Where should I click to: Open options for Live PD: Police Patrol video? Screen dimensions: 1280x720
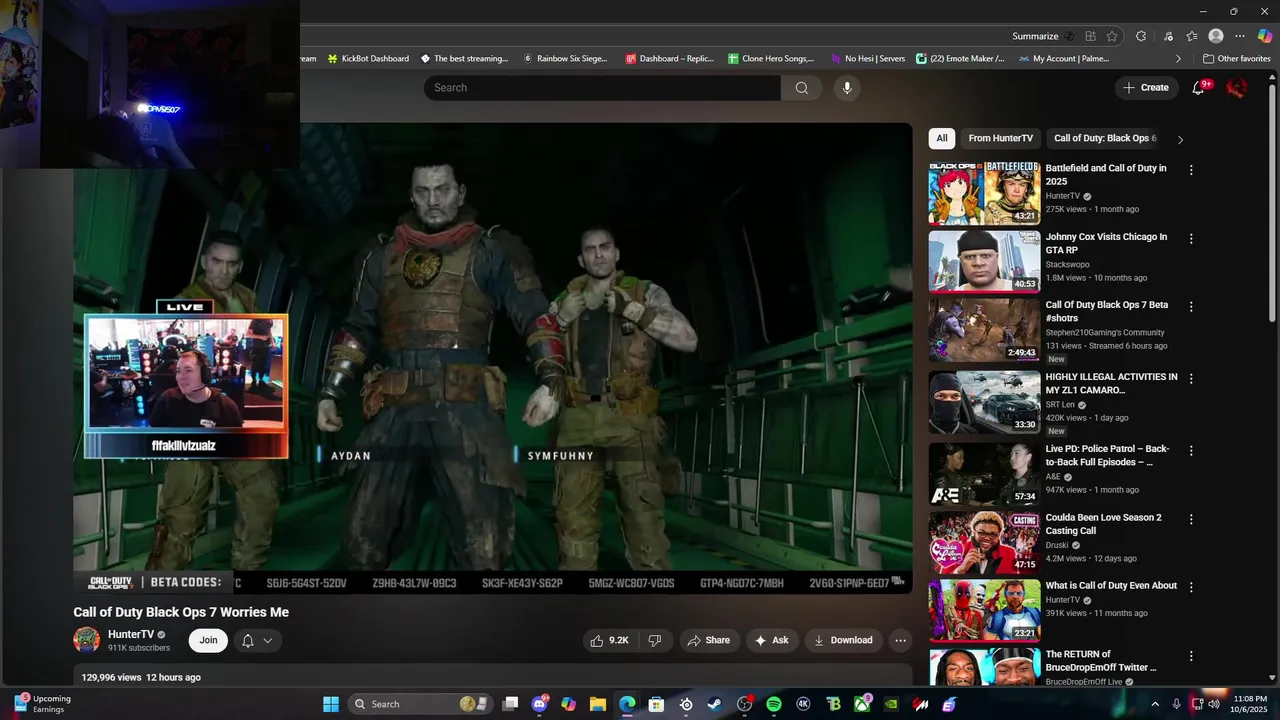[1191, 451]
